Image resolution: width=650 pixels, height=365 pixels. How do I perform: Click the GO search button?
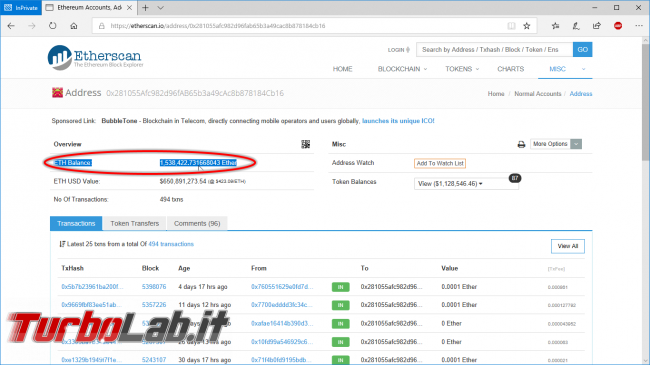pos(582,49)
